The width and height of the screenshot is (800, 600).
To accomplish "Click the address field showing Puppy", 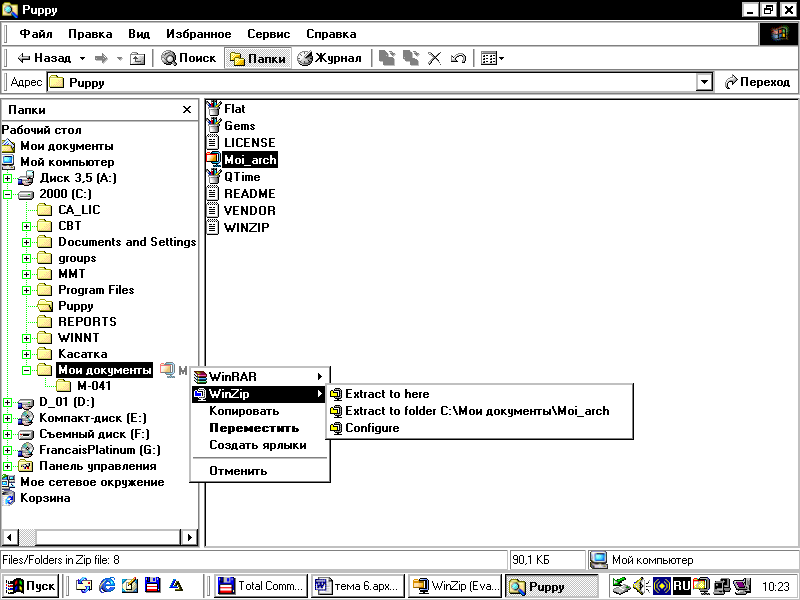I will (x=372, y=82).
